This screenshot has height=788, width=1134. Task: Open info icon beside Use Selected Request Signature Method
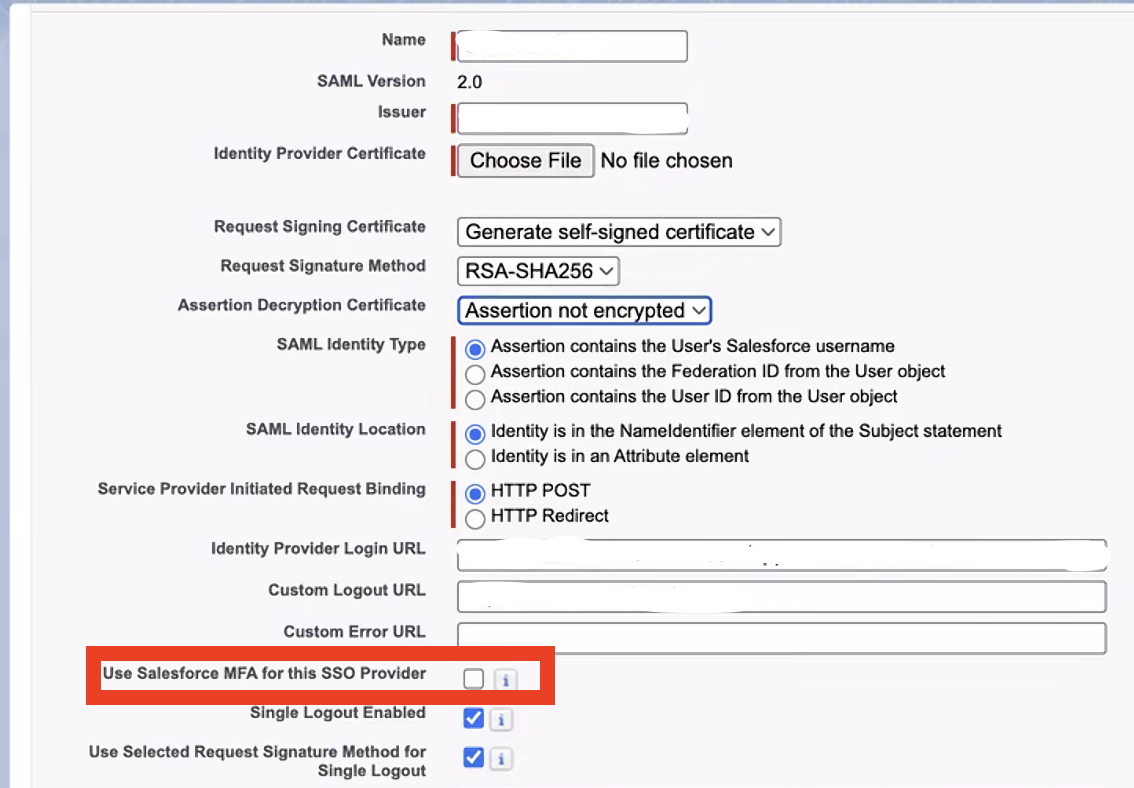tap(500, 758)
